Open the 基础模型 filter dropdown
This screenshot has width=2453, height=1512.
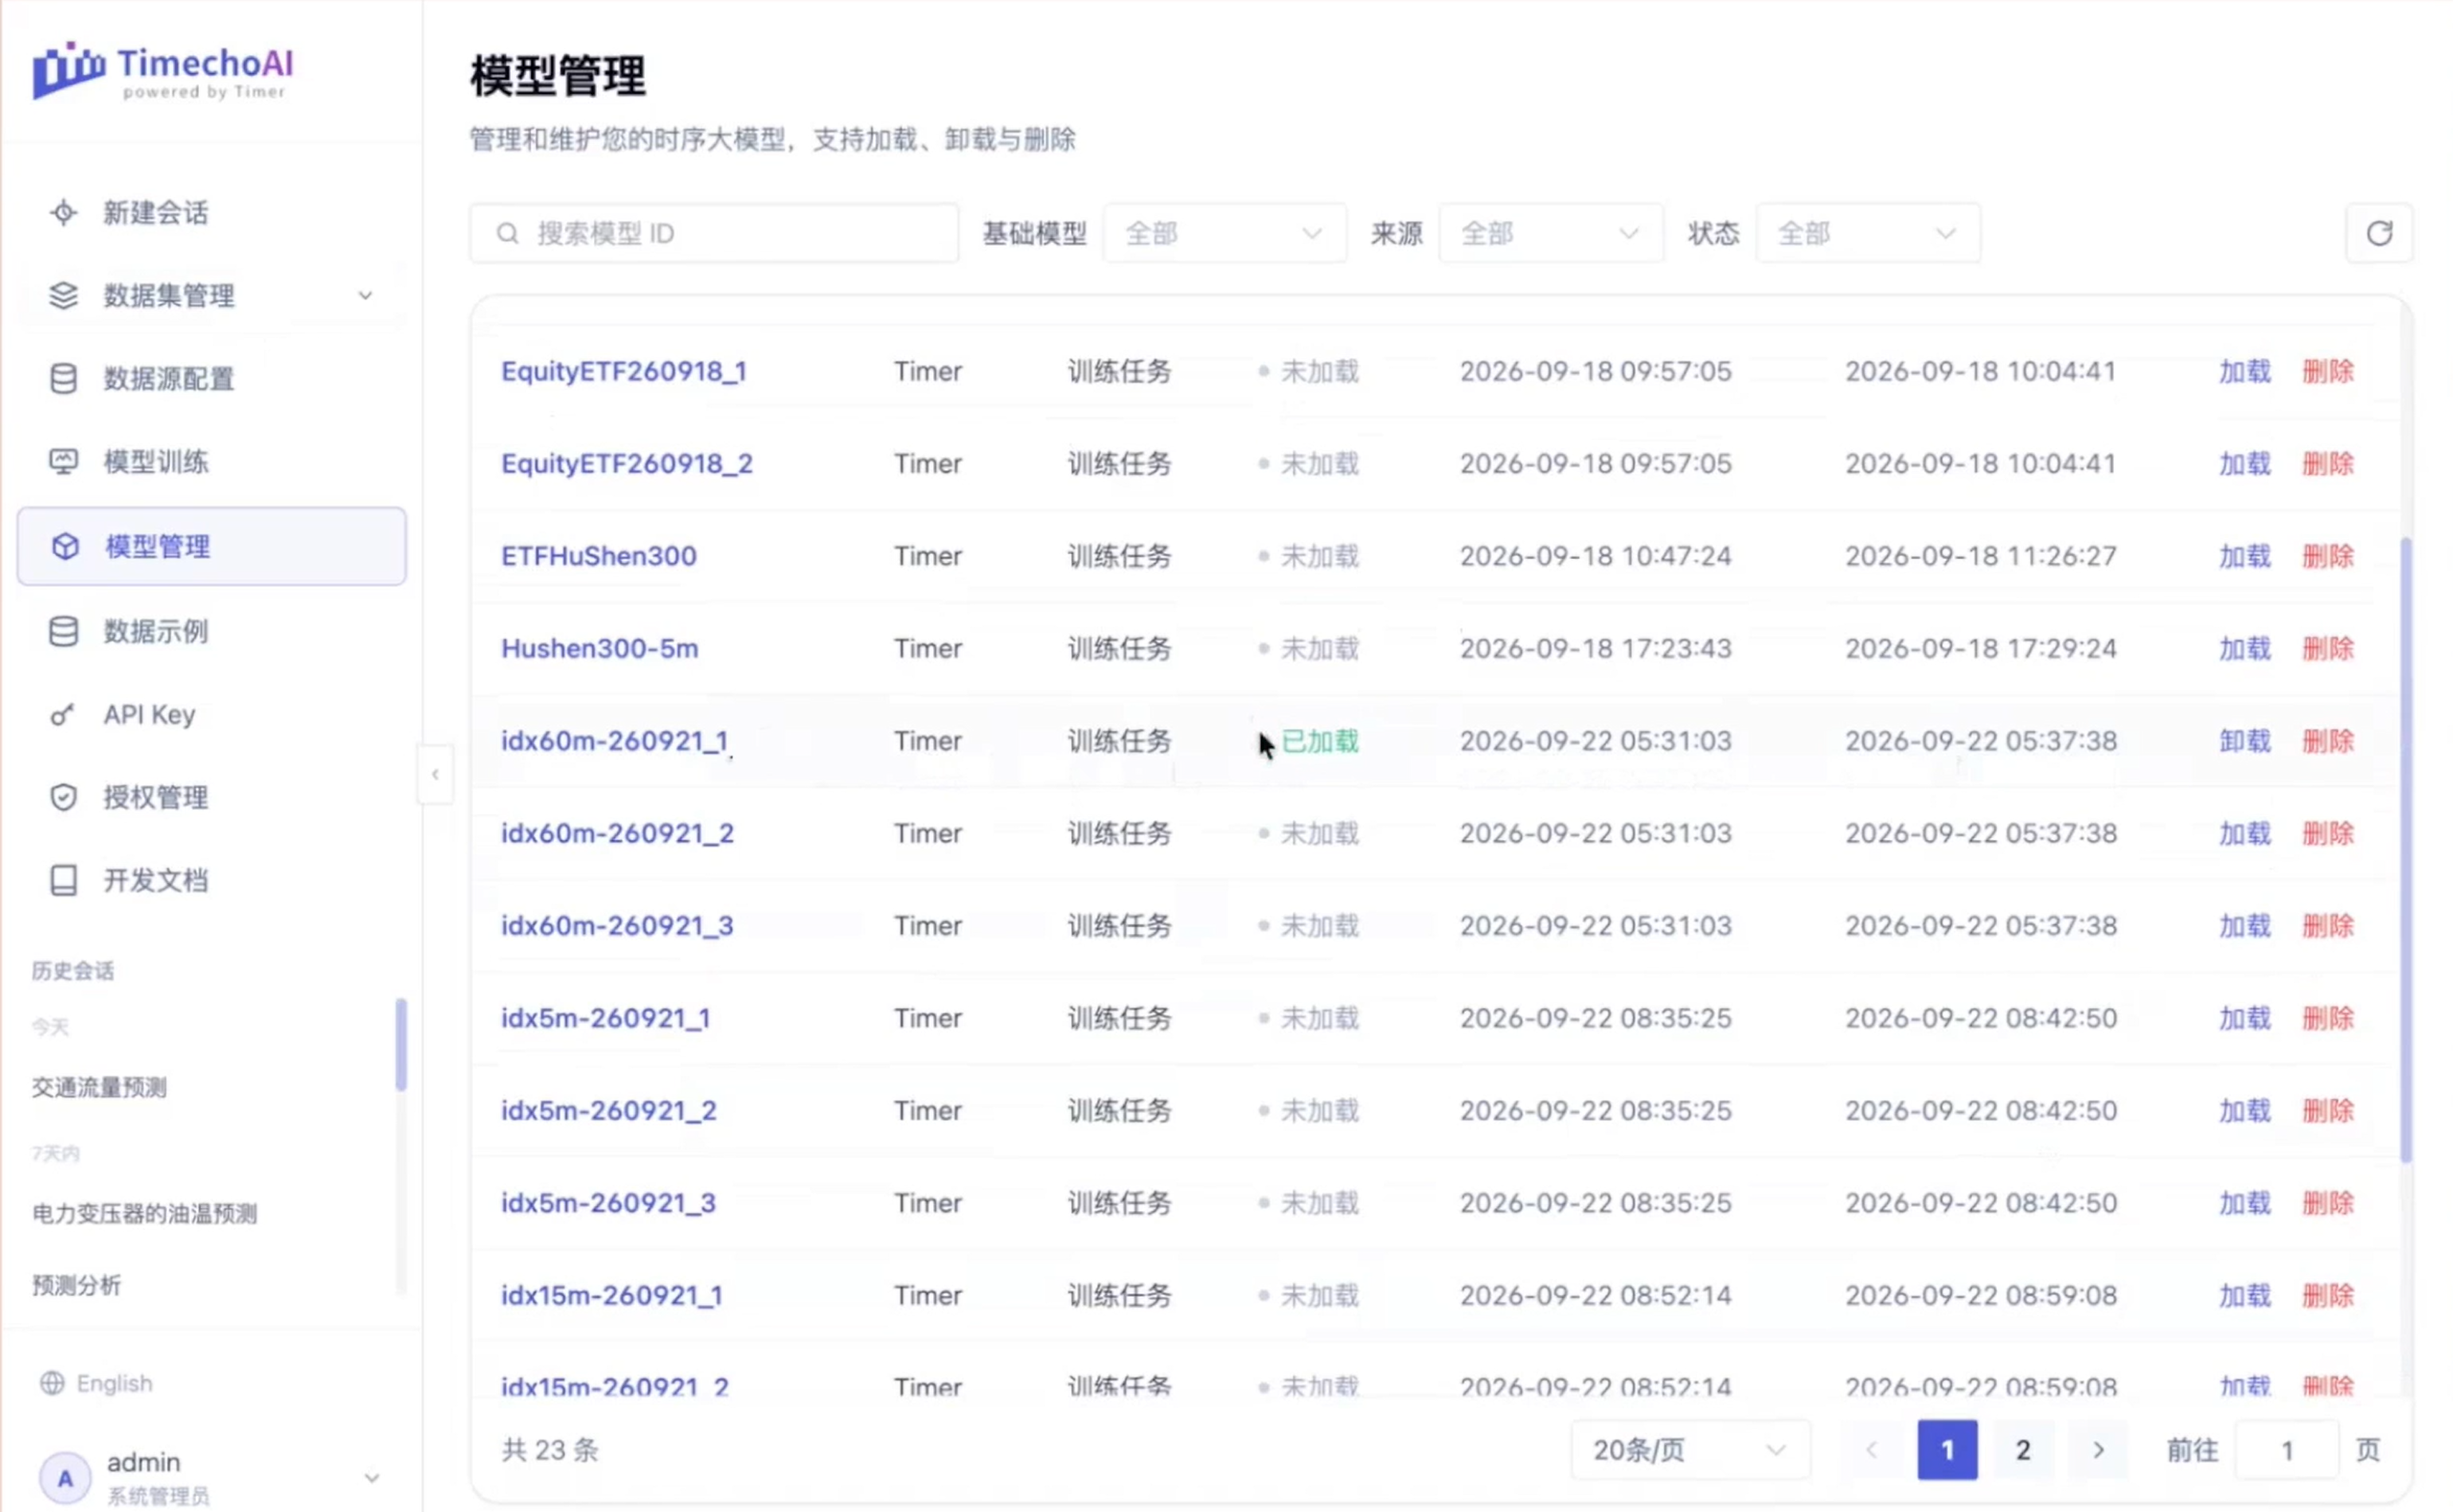[1224, 234]
